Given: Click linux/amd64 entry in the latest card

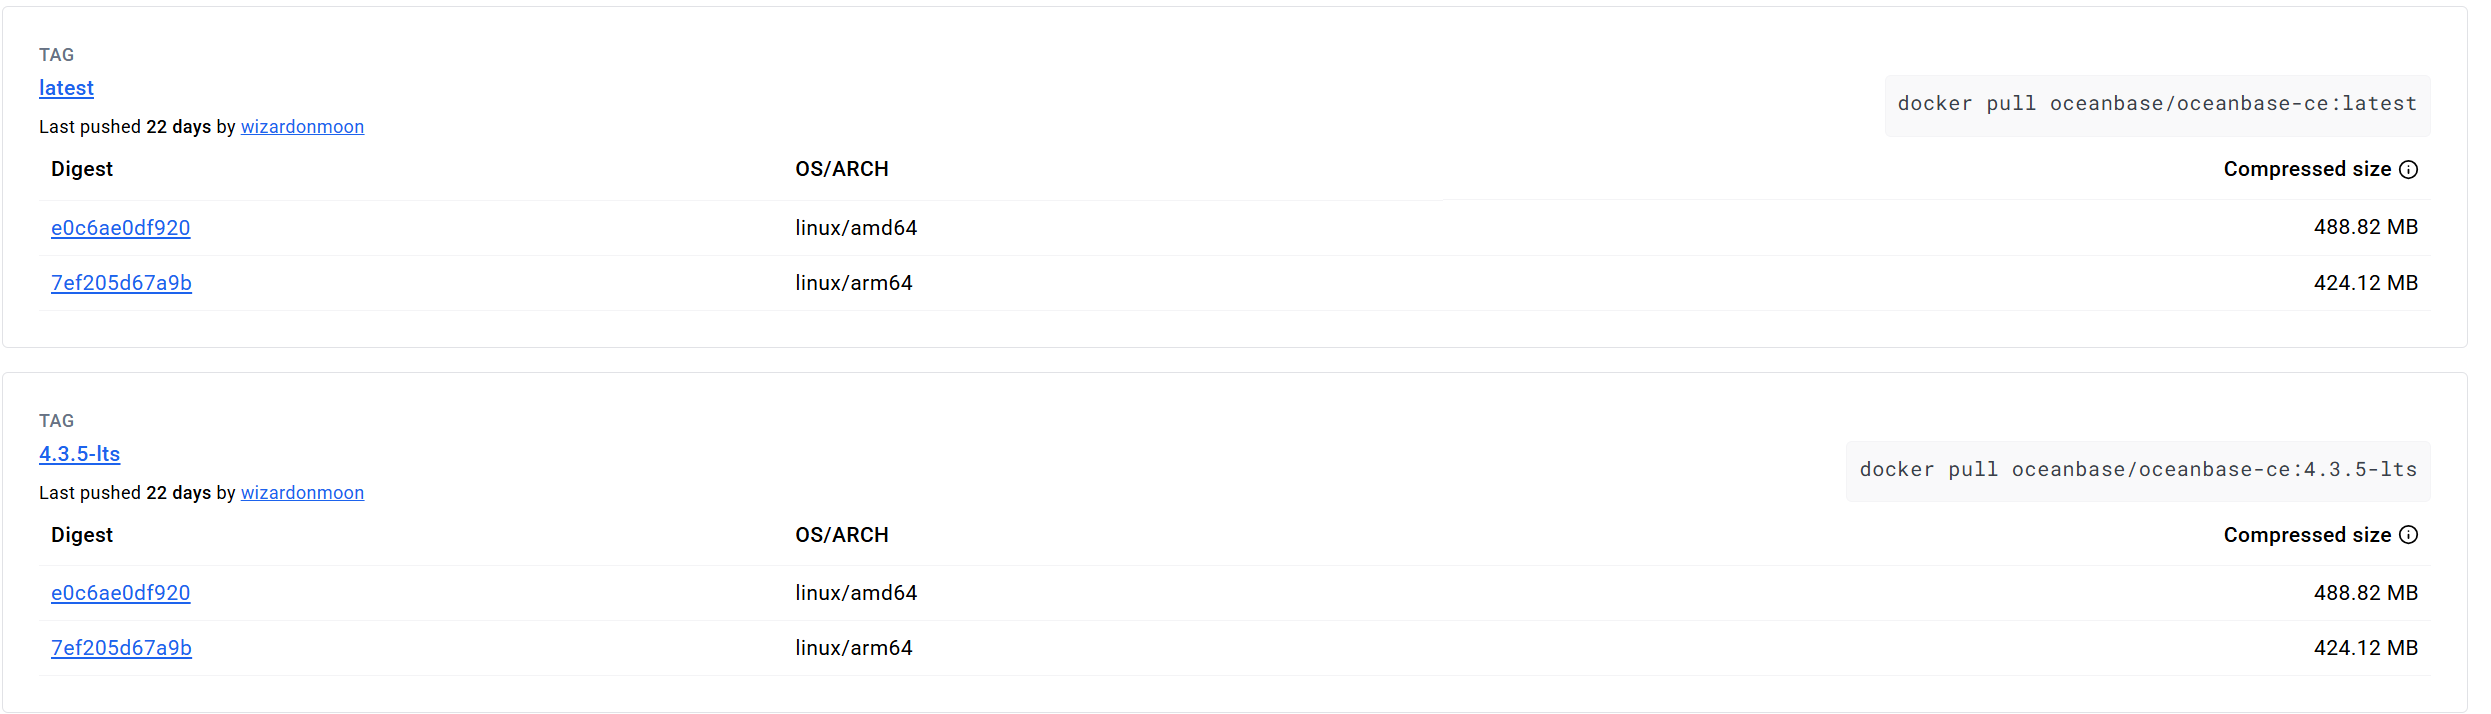Looking at the screenshot, I should click(856, 228).
